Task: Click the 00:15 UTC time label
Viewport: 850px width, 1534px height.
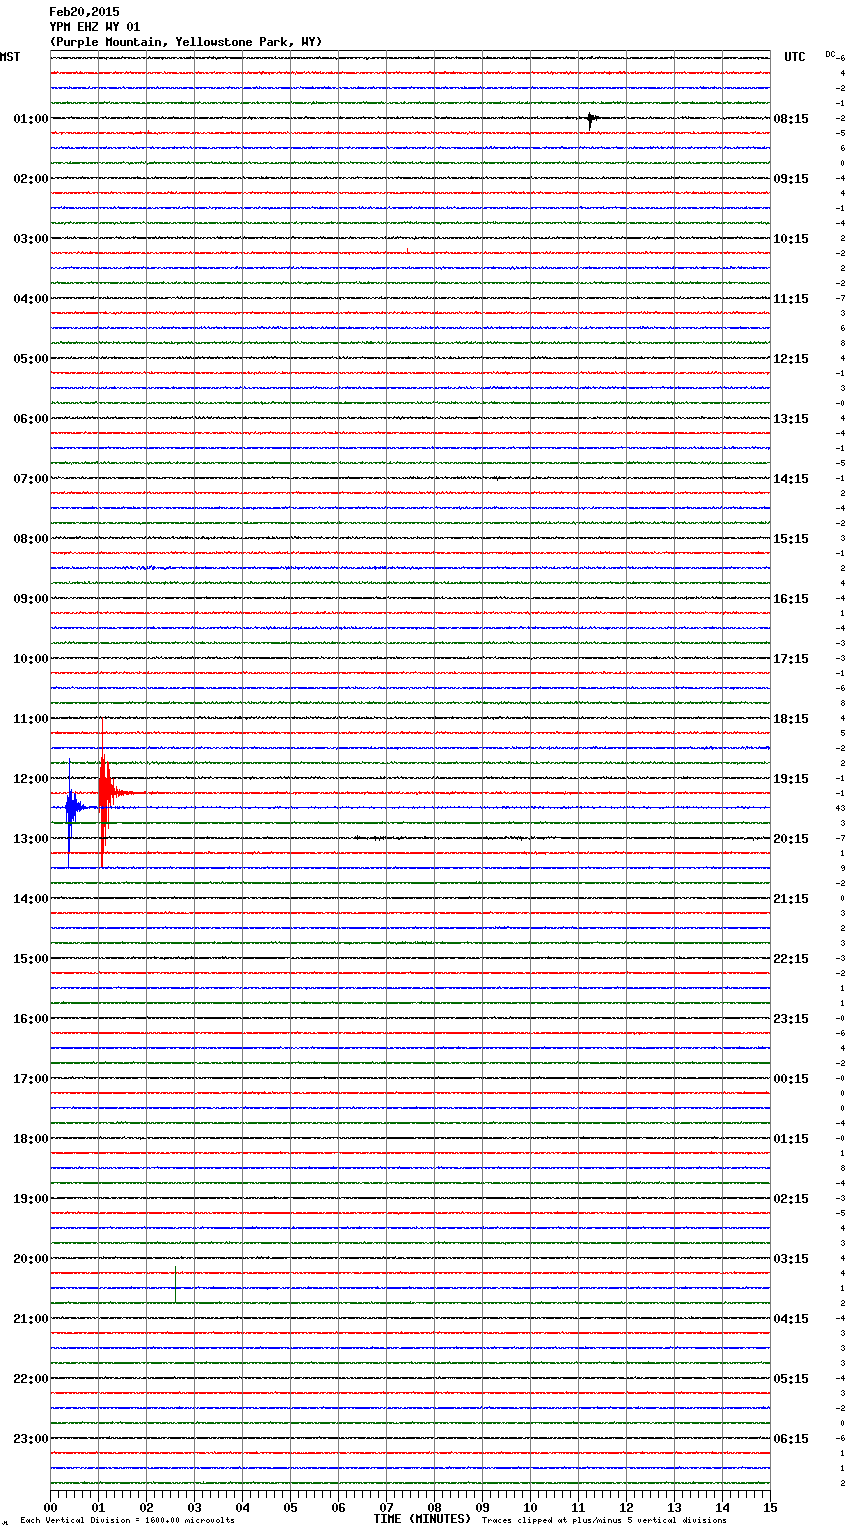Action: click(x=791, y=1079)
